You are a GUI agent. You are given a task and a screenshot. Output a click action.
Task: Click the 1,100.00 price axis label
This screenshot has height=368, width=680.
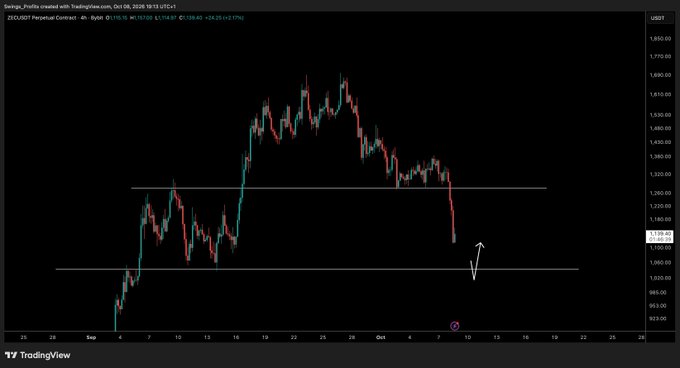pos(660,248)
